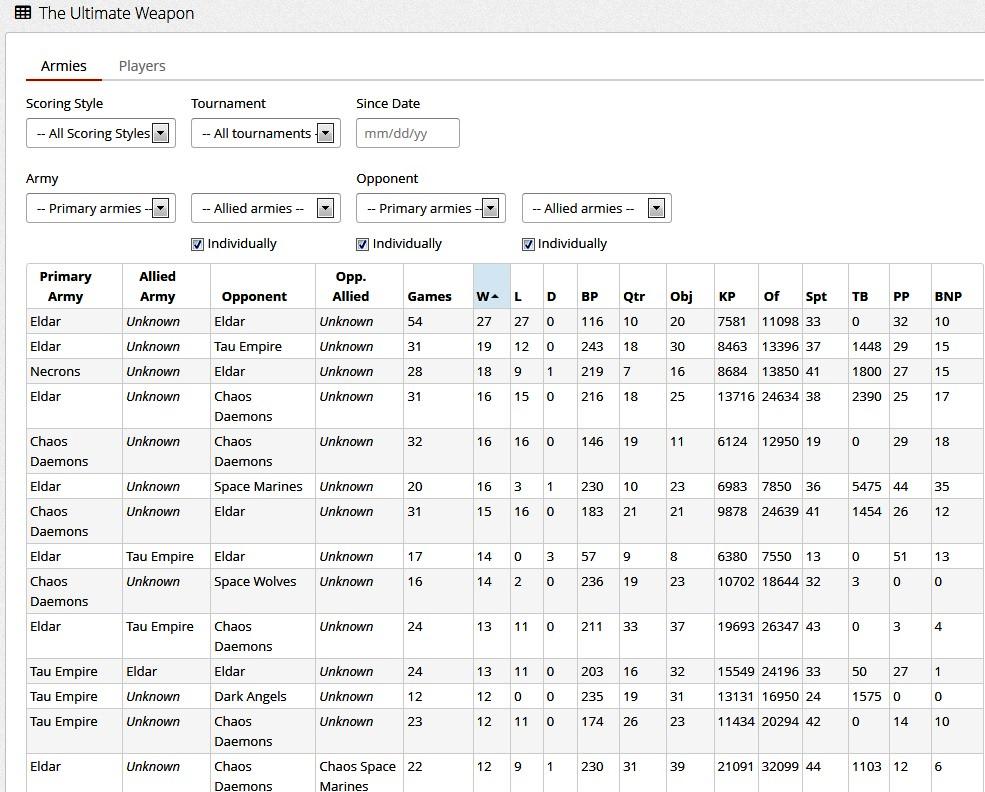Select the KP value 13131
This screenshot has height=792, width=985.
[736, 697]
